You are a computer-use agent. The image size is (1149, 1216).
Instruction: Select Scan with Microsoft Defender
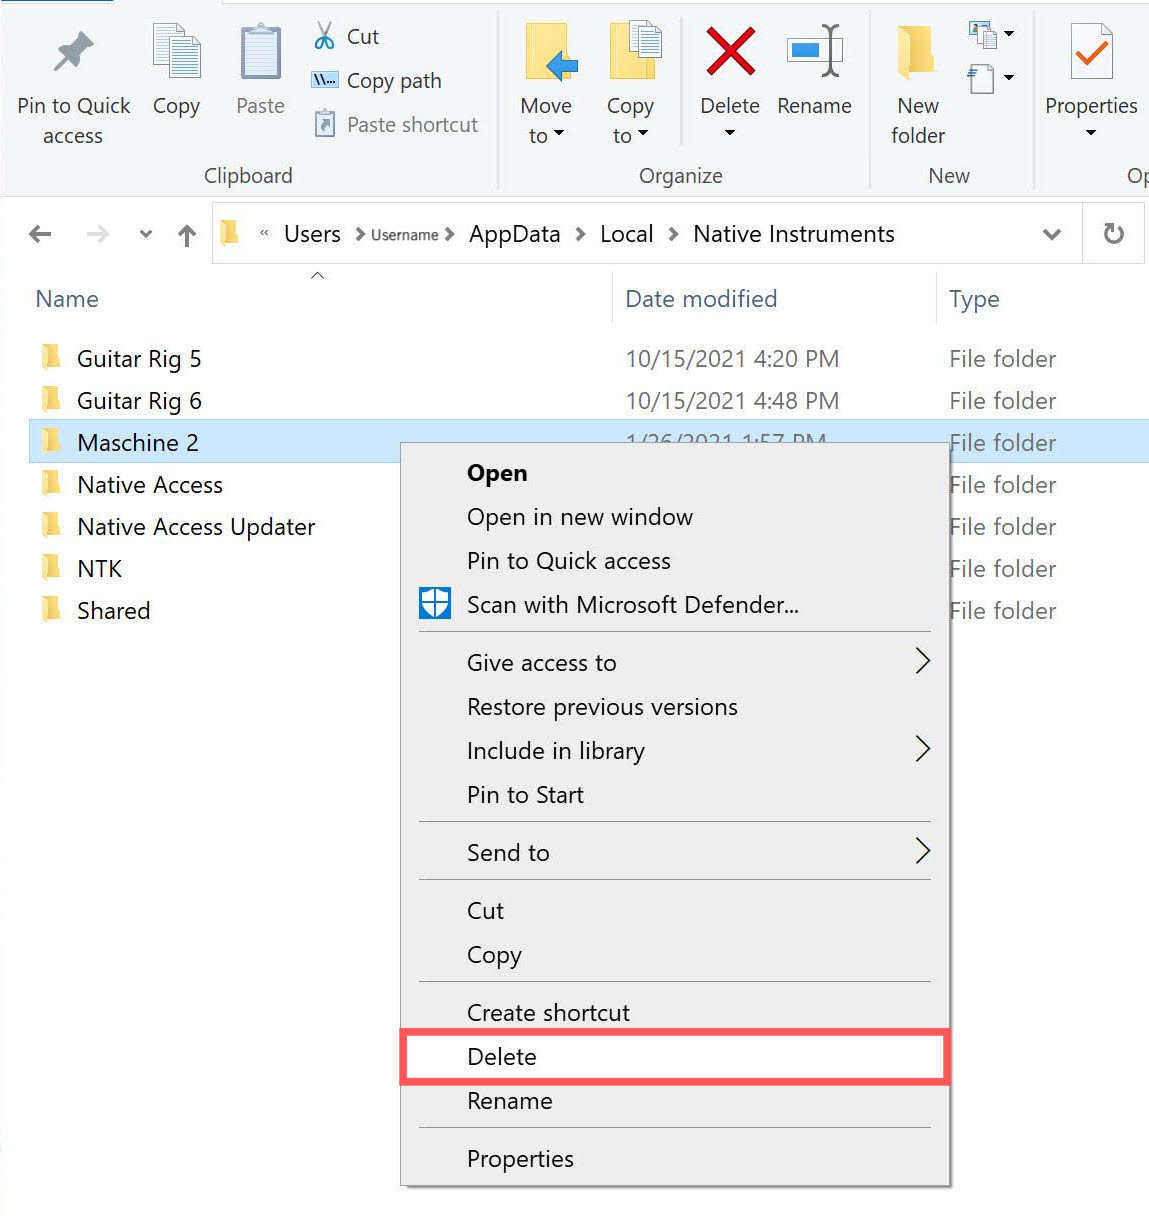(x=632, y=605)
